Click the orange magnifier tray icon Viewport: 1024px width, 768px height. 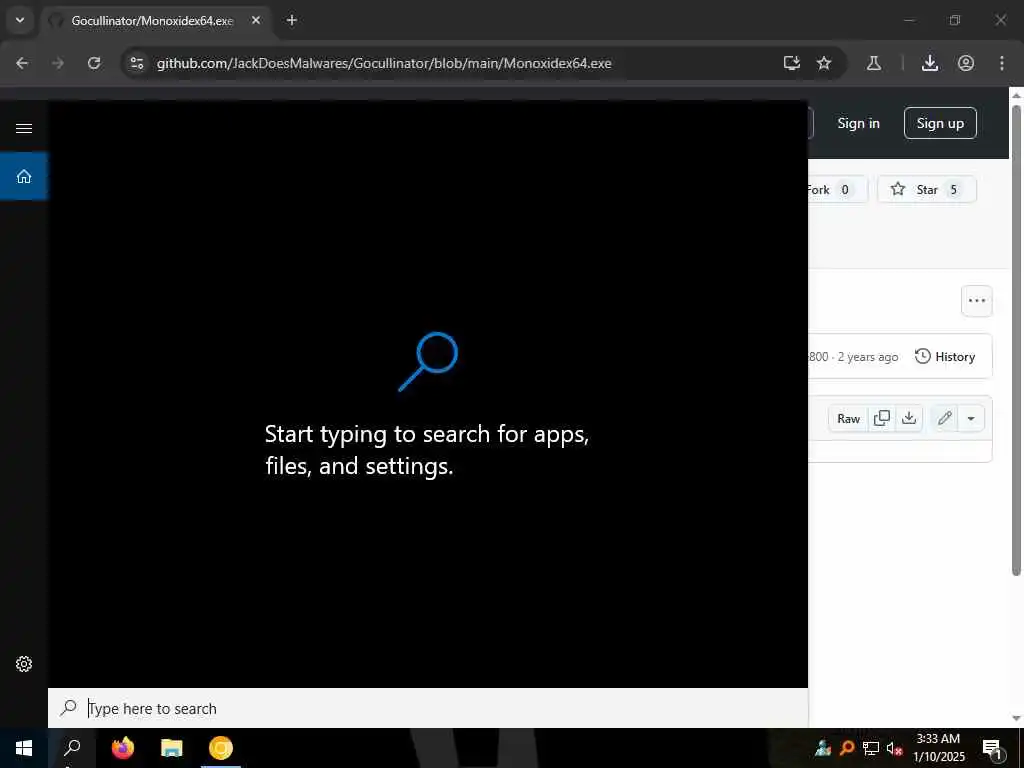pyautogui.click(x=847, y=748)
